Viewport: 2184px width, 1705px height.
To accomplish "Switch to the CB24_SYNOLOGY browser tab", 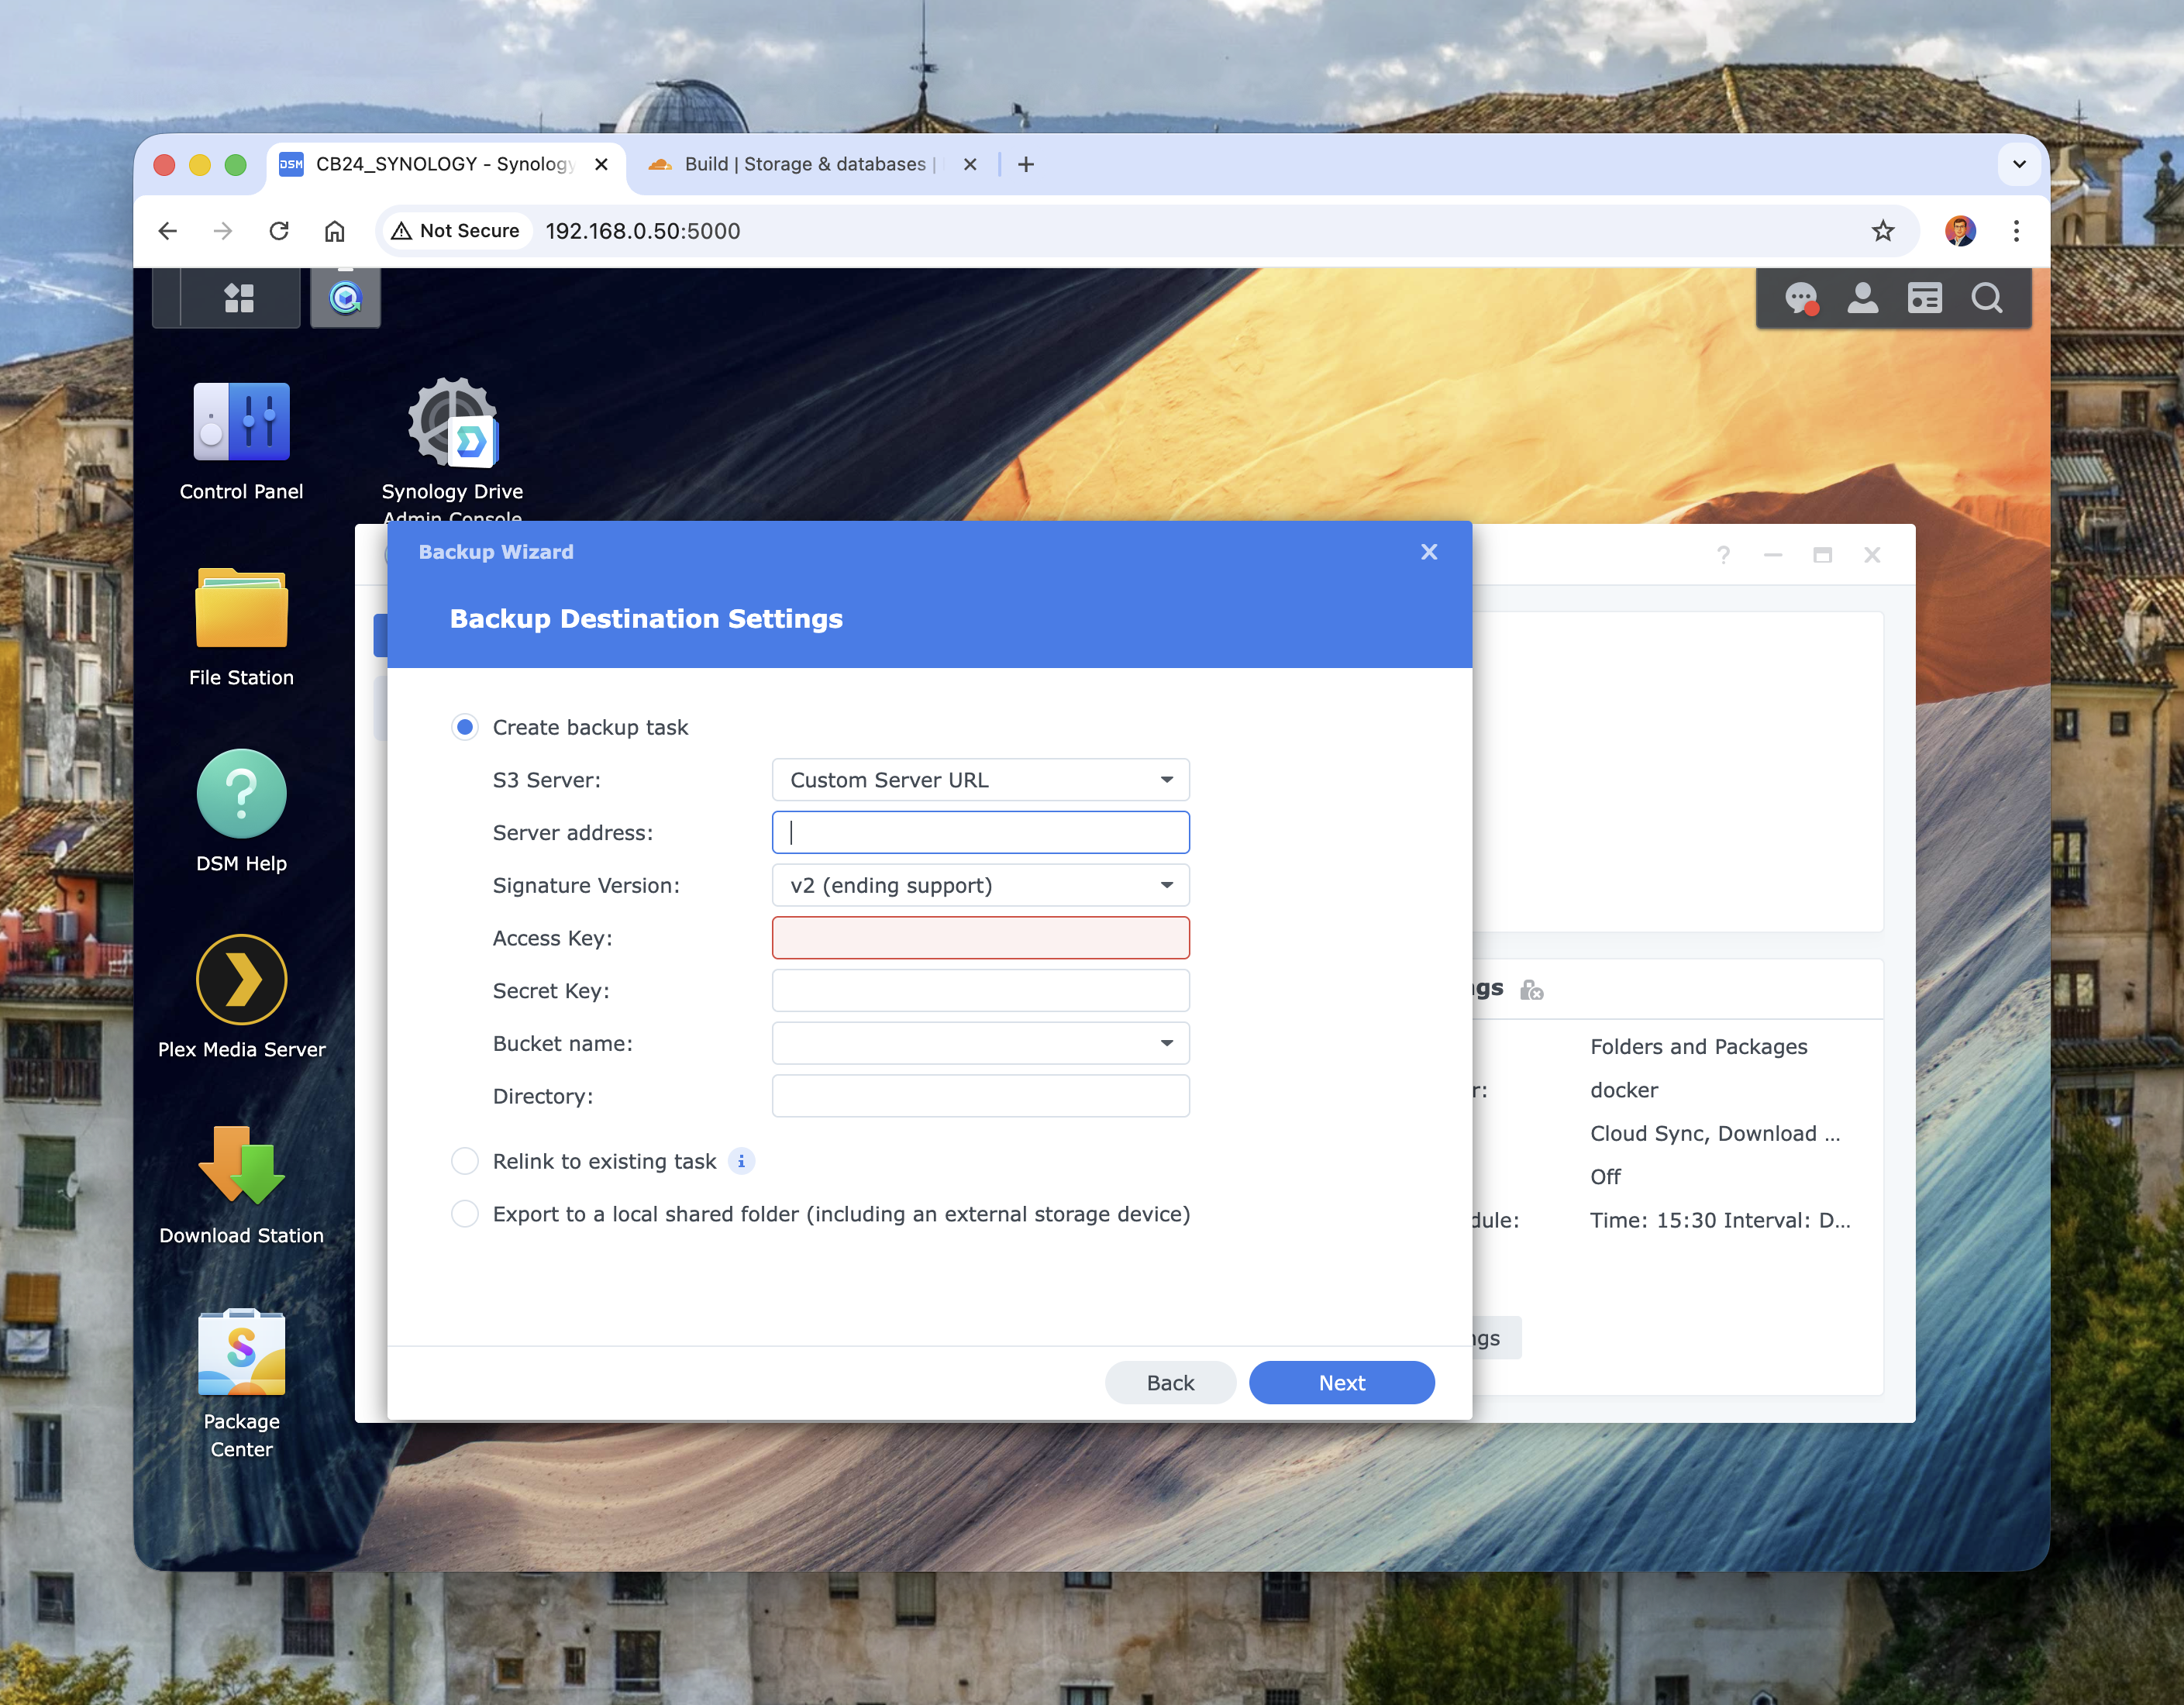I will pyautogui.click(x=443, y=164).
